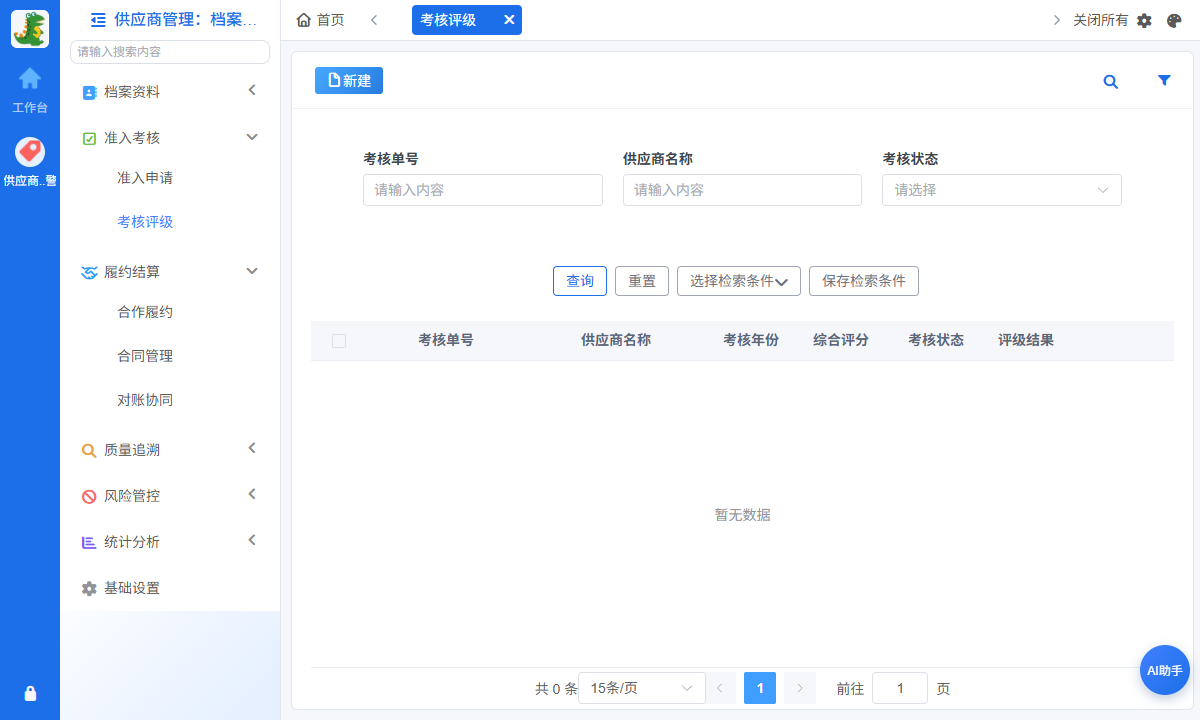Focus the 供应商名称 input field
This screenshot has height=720, width=1200.
tap(742, 190)
